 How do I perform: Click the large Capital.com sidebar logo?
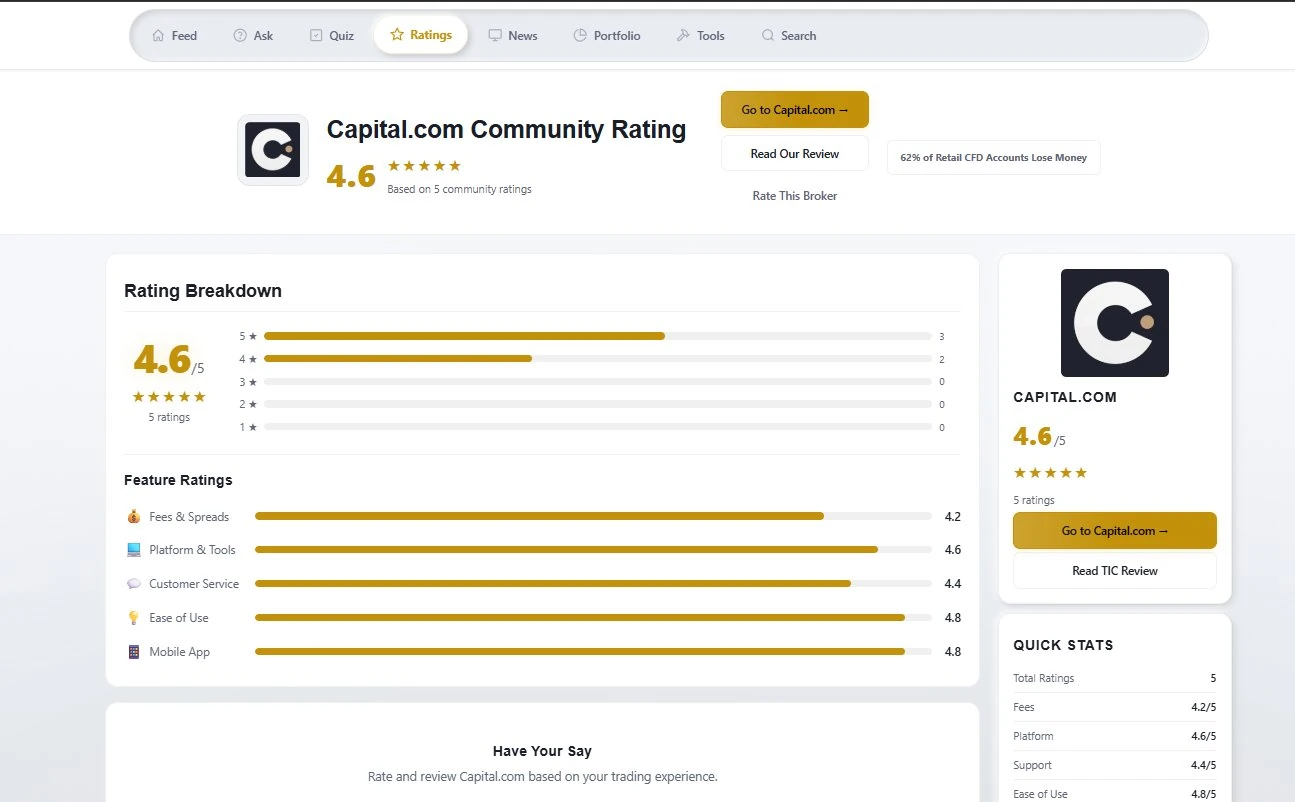click(x=1114, y=323)
